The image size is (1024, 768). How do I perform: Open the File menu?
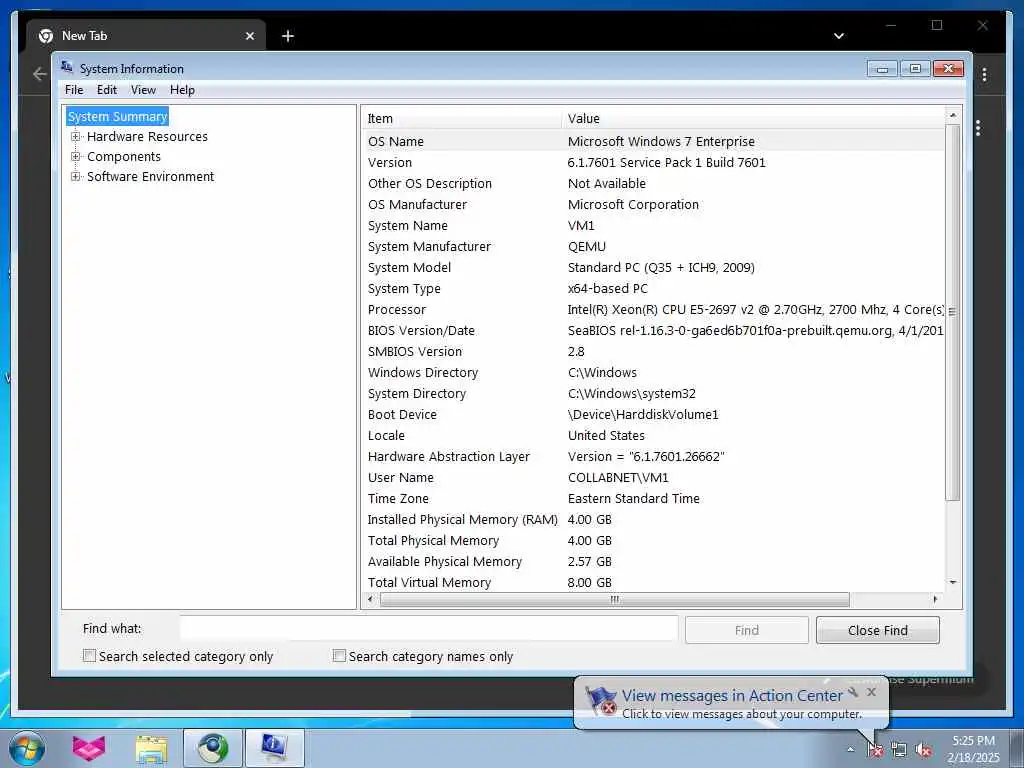74,90
